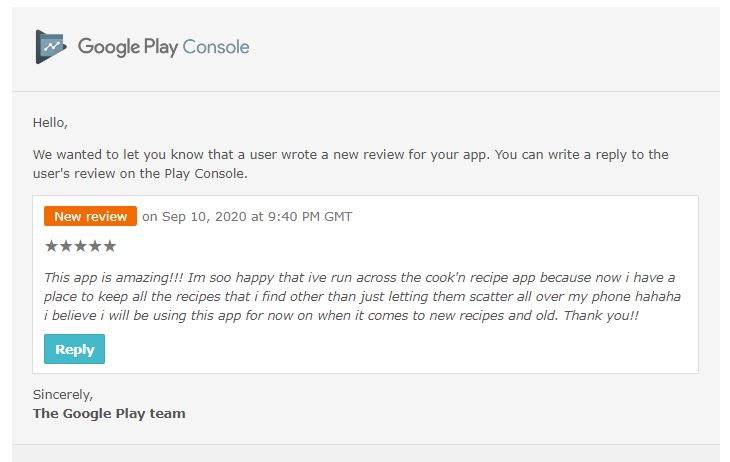Click the third star in the rating
Screen dimensions: 730x462
(80, 246)
